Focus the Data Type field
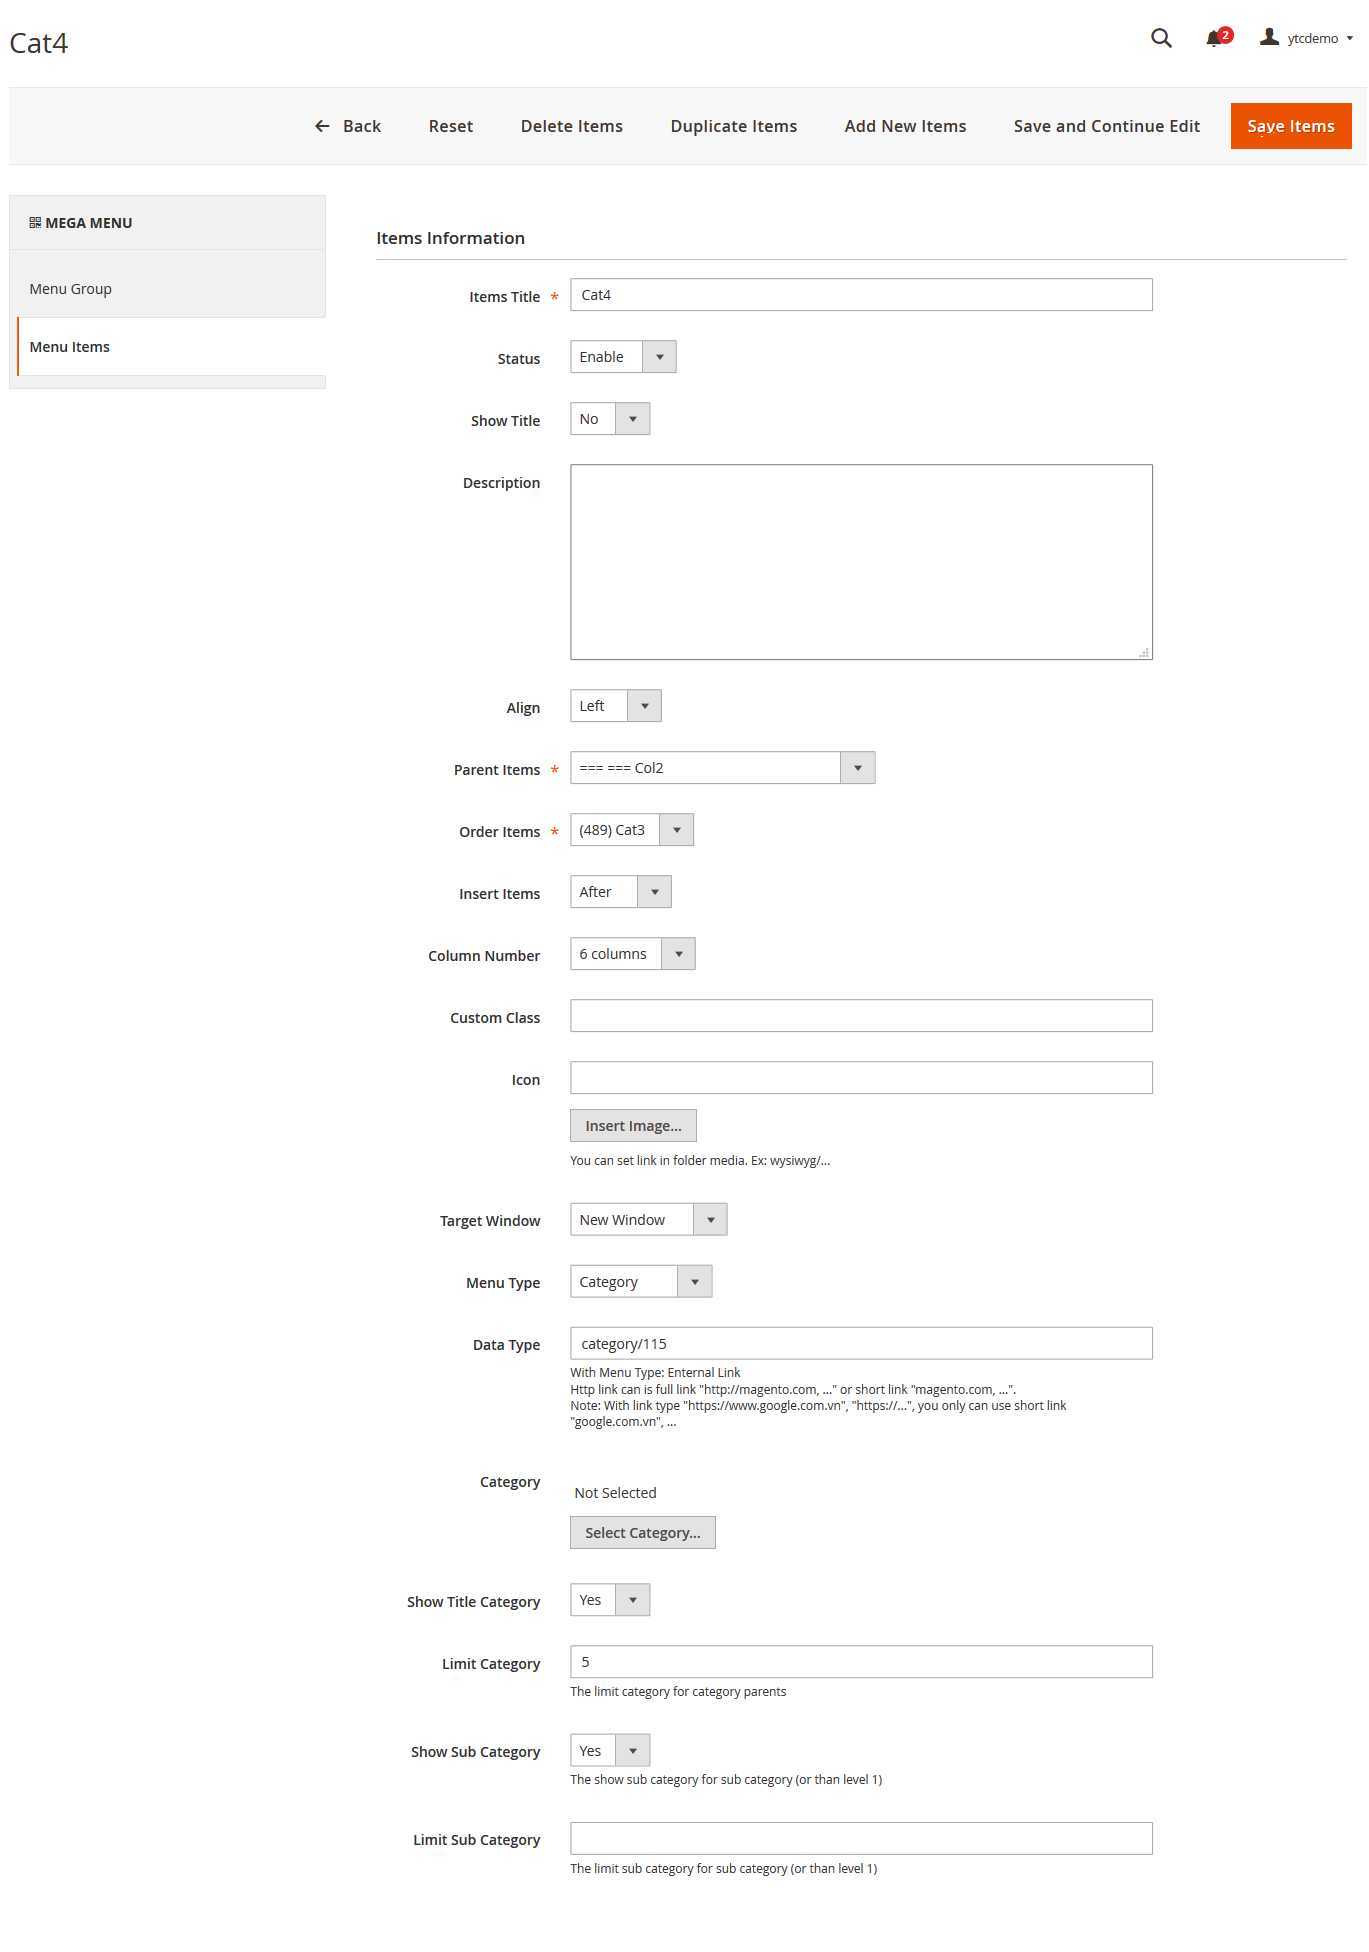This screenshot has height=1952, width=1369. [861, 1344]
